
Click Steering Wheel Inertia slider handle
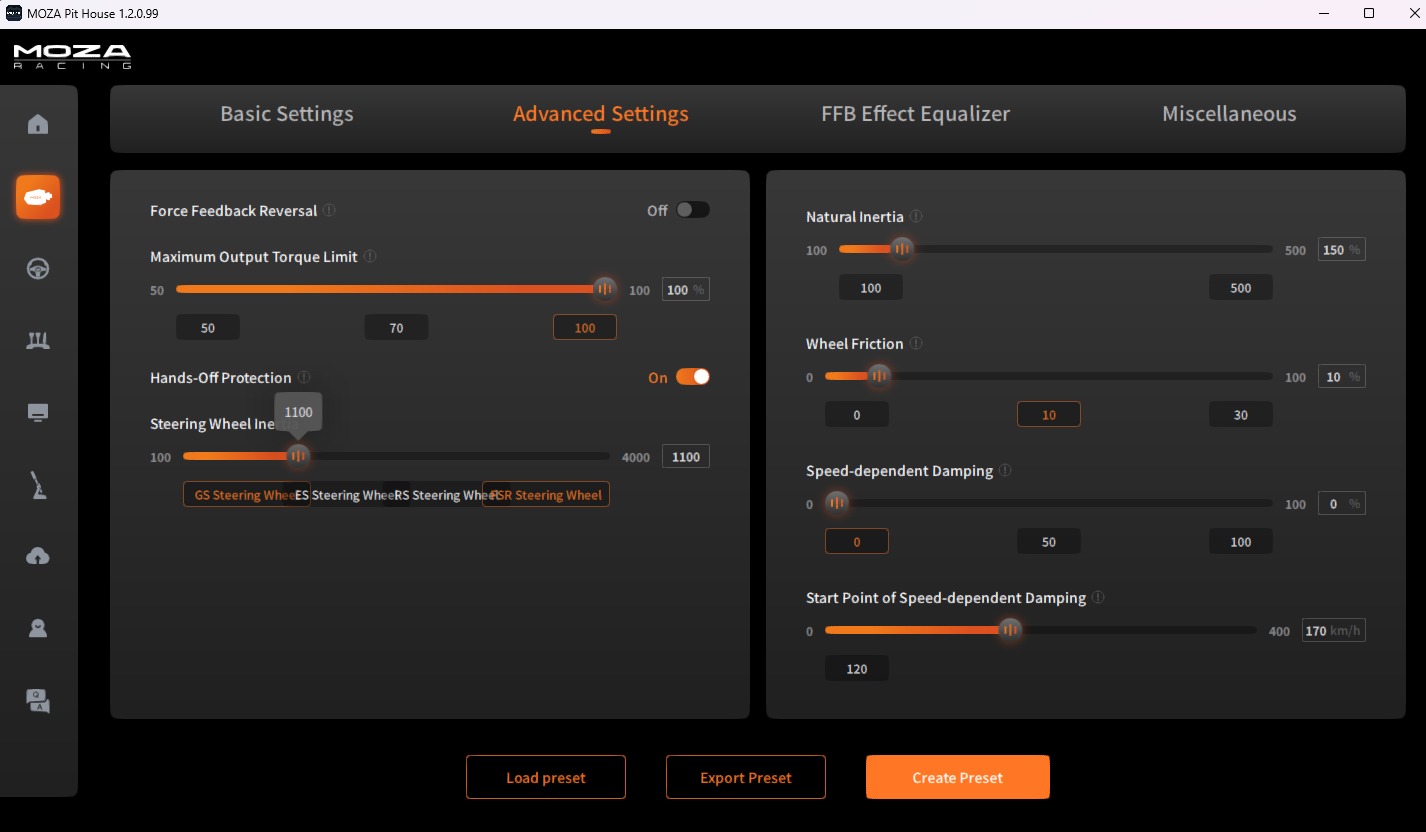pyautogui.click(x=298, y=456)
